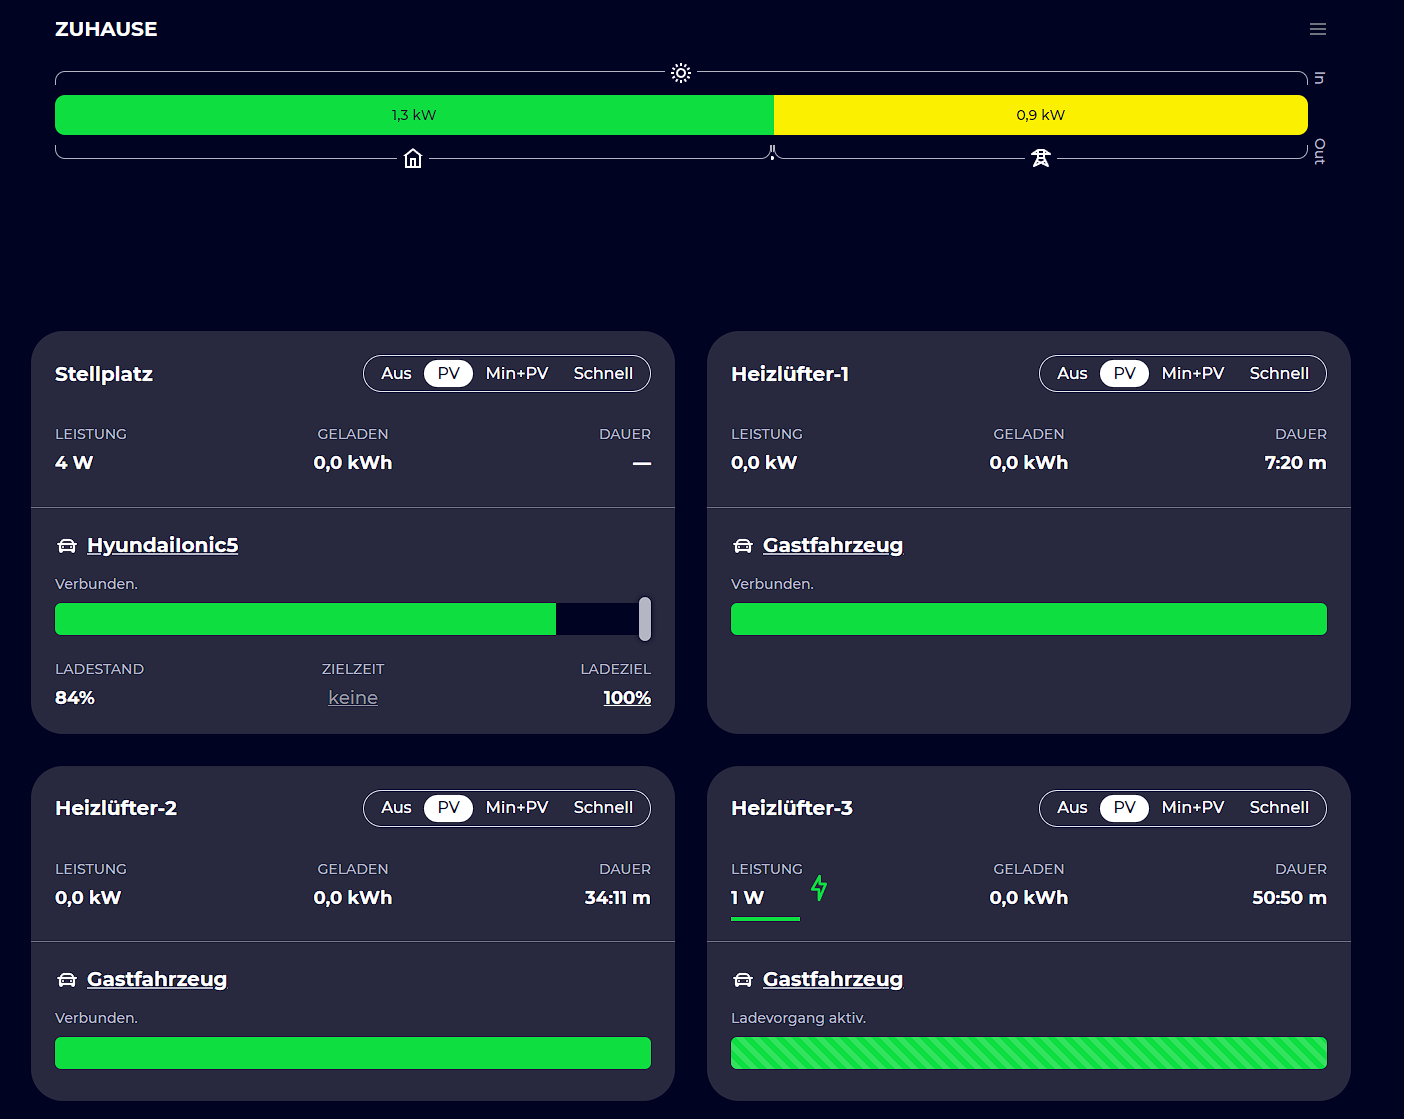Click the car icon in Heizlüfter-1 card

743,546
